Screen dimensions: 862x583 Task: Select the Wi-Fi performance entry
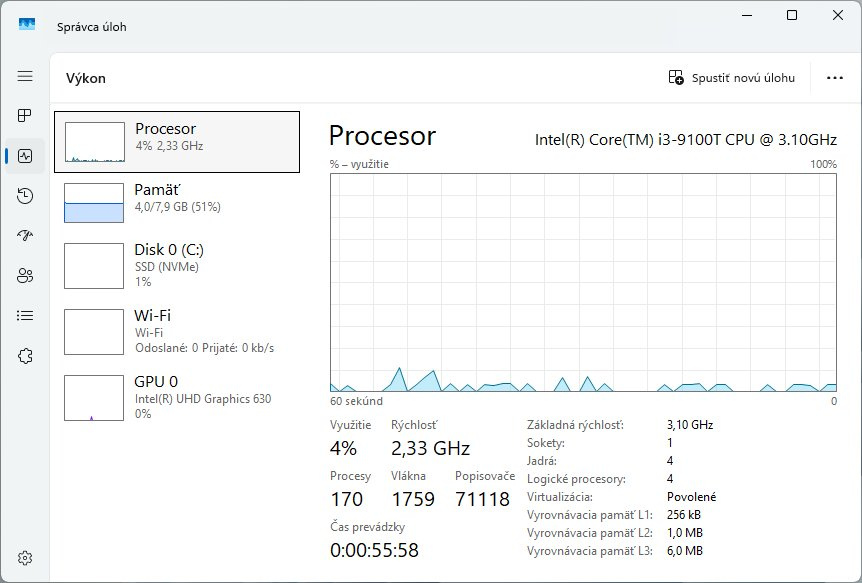pos(177,330)
